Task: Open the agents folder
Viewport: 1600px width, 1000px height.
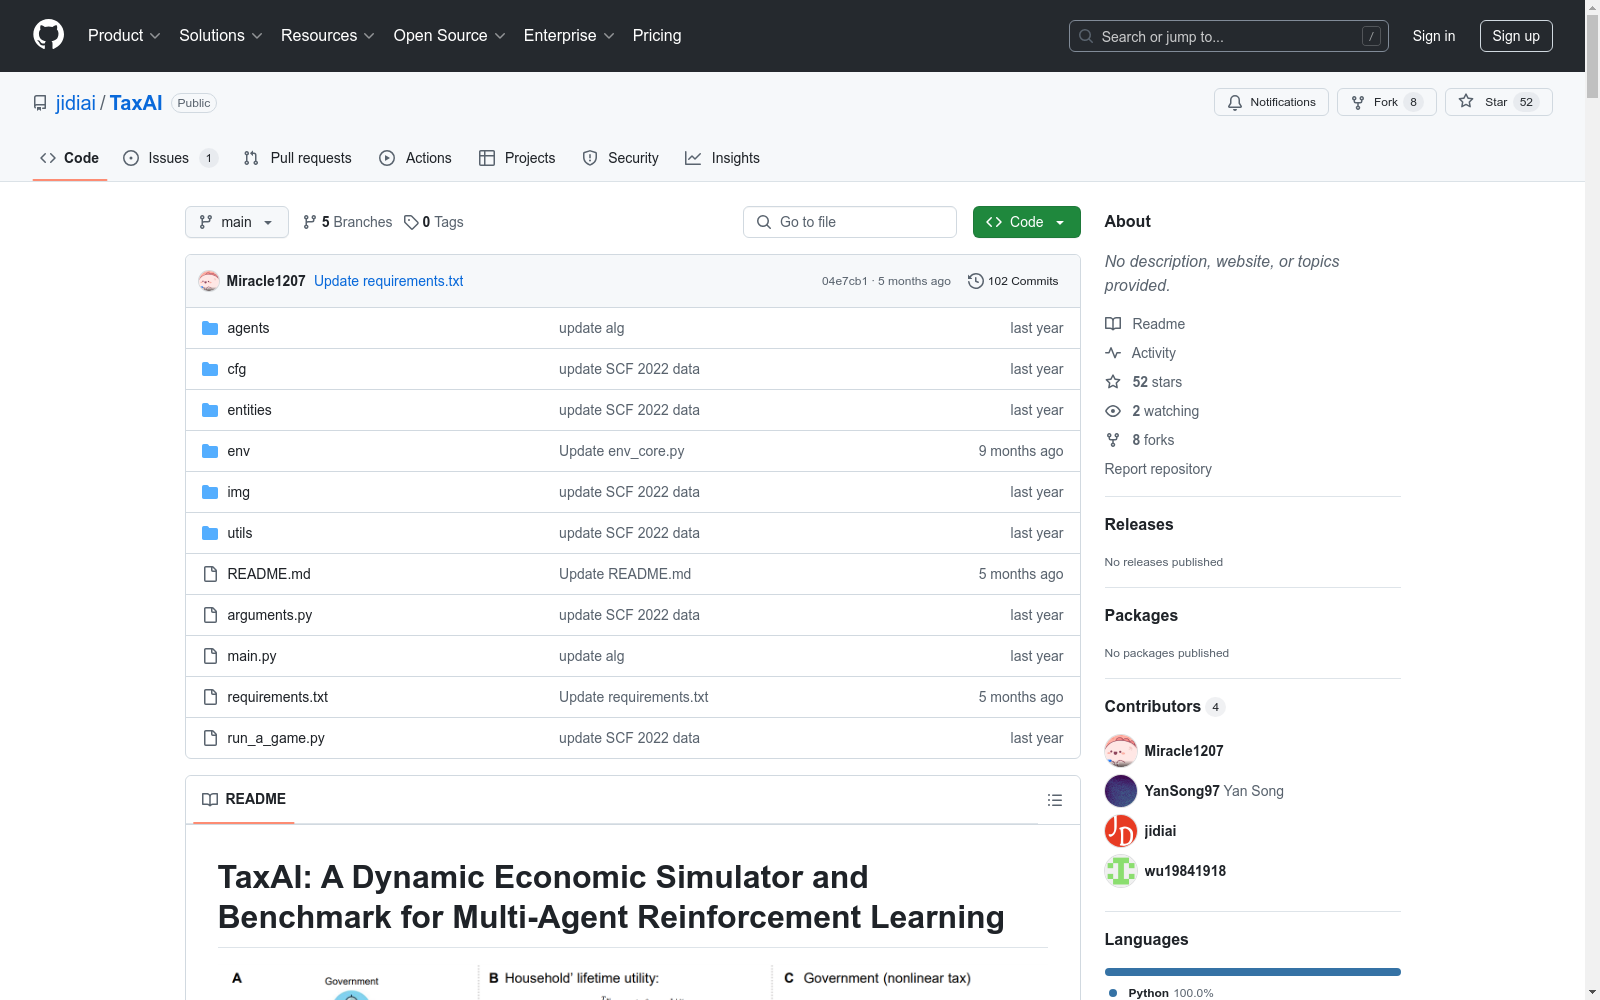Action: point(248,328)
